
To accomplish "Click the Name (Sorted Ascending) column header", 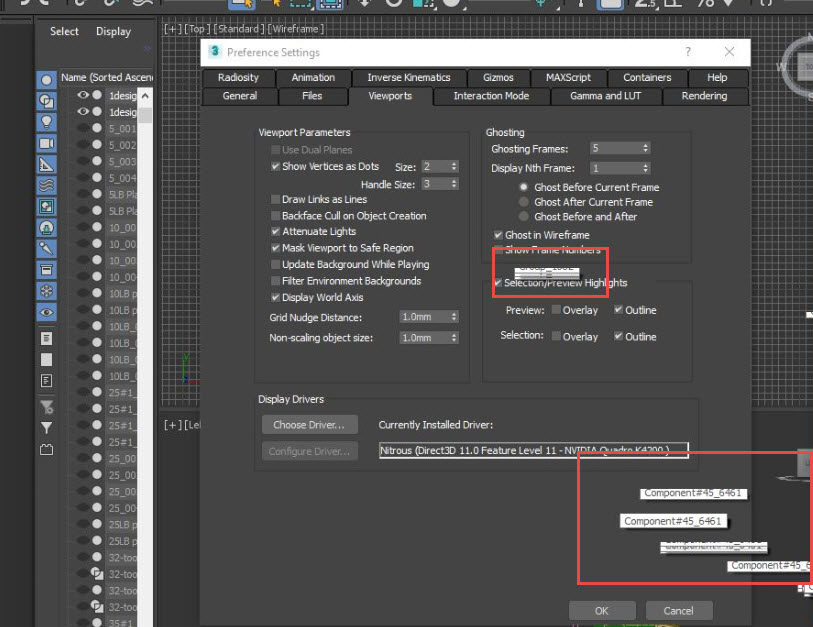I will pyautogui.click(x=106, y=78).
